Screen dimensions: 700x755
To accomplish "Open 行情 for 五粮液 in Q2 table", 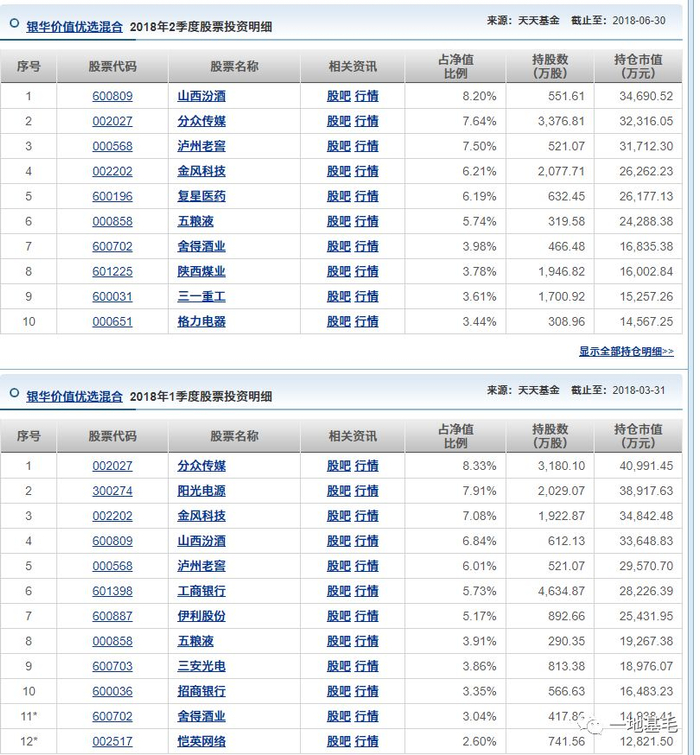I will [x=366, y=221].
